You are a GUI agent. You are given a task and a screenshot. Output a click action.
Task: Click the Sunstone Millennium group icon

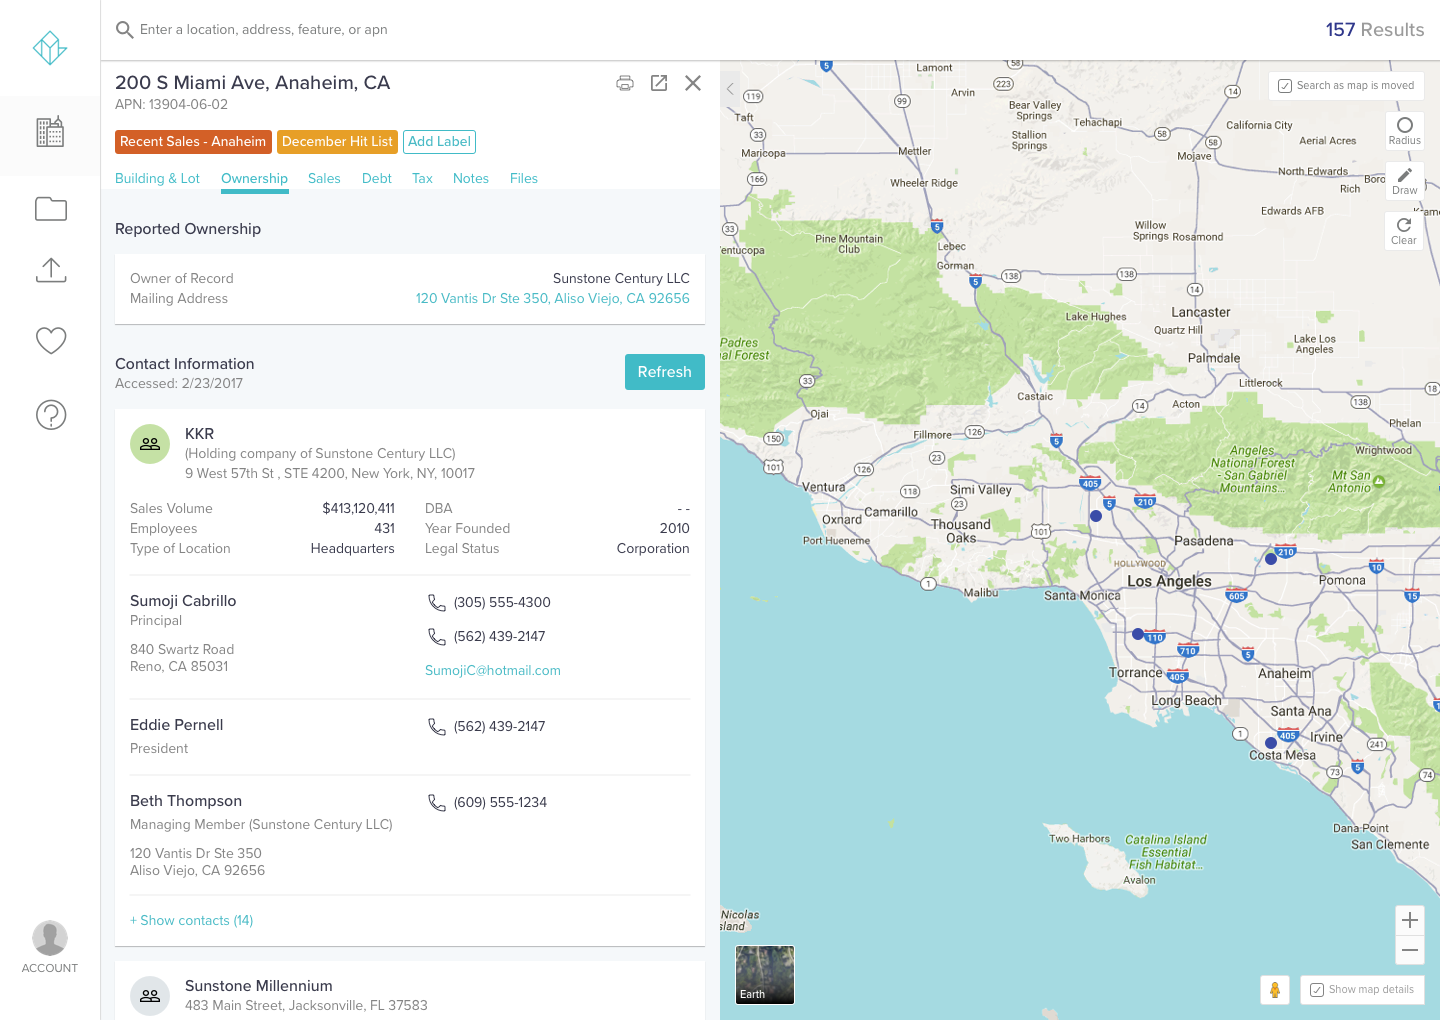point(150,996)
